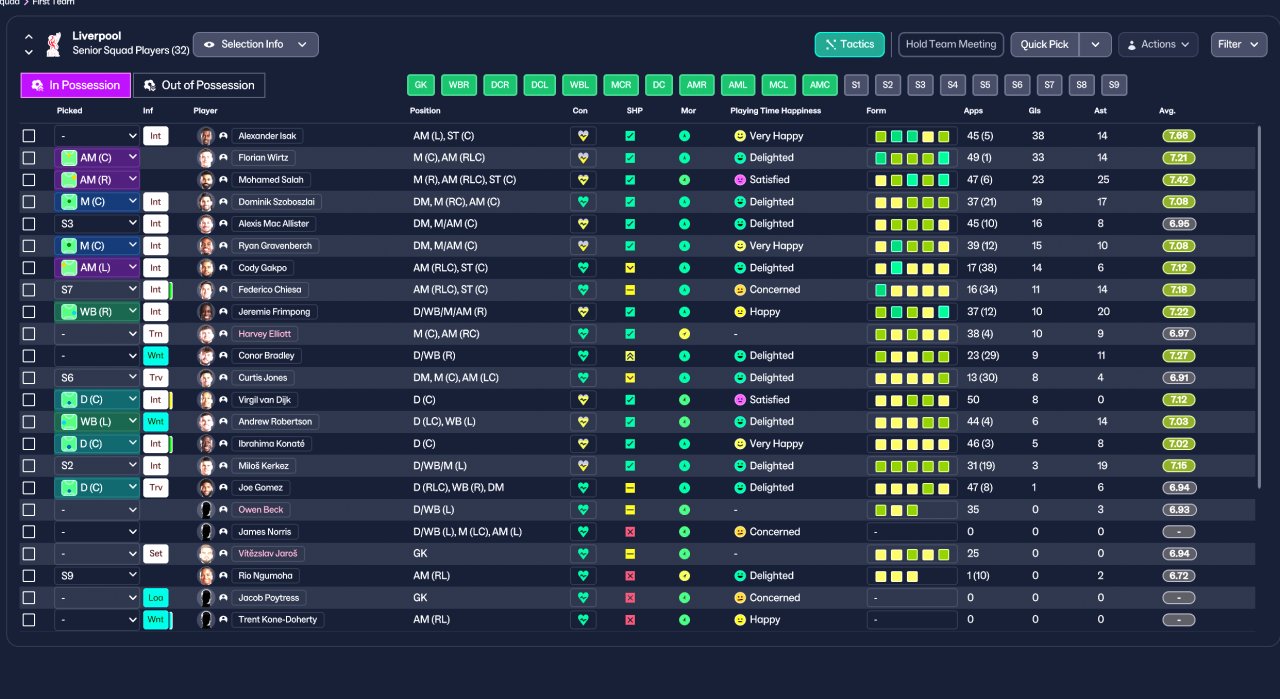The image size is (1280, 699).
Task: Tick the checkbox for Curtis Jones
Action: pos(29,378)
